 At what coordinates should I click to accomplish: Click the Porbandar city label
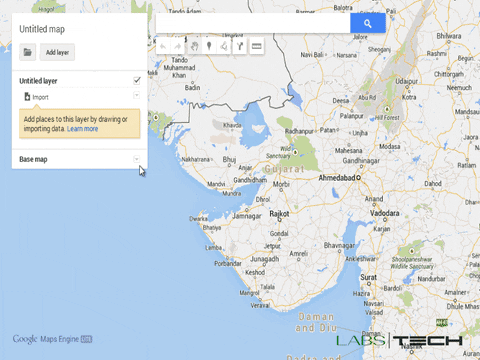(228, 263)
